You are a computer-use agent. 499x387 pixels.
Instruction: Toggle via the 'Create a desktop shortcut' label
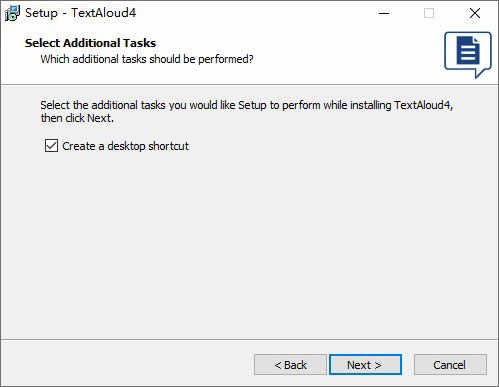point(125,146)
